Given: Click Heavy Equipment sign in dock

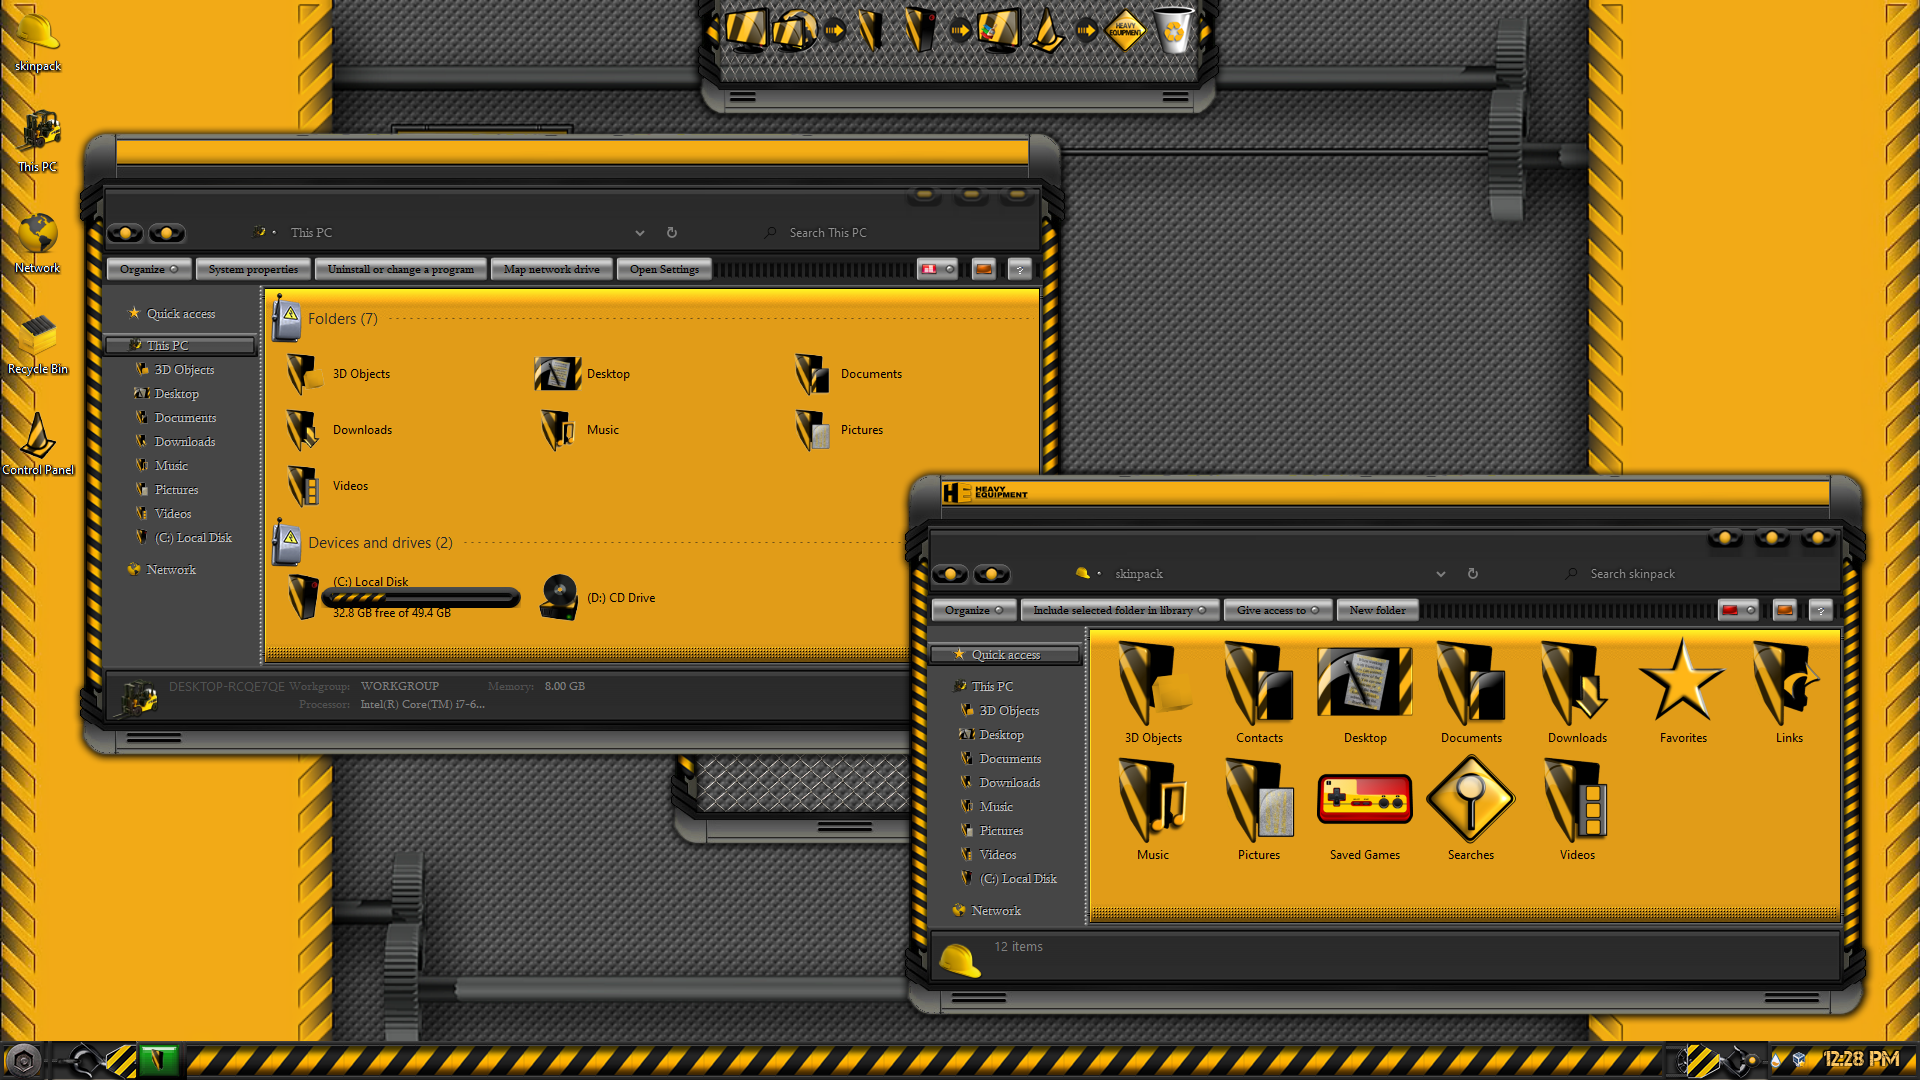Looking at the screenshot, I should click(1125, 30).
